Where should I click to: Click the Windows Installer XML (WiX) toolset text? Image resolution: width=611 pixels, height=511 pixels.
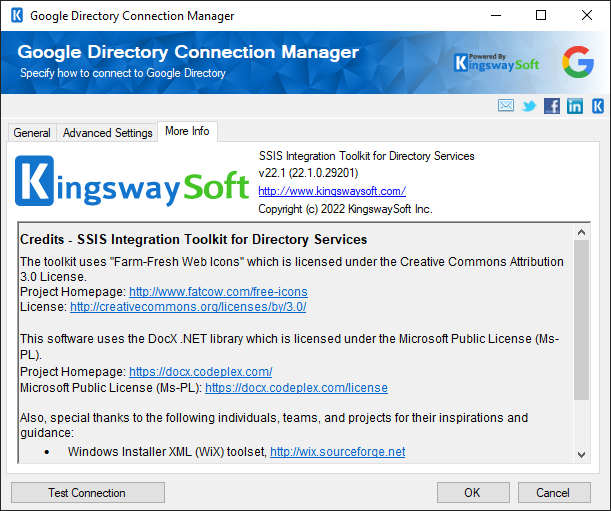pyautogui.click(x=167, y=452)
